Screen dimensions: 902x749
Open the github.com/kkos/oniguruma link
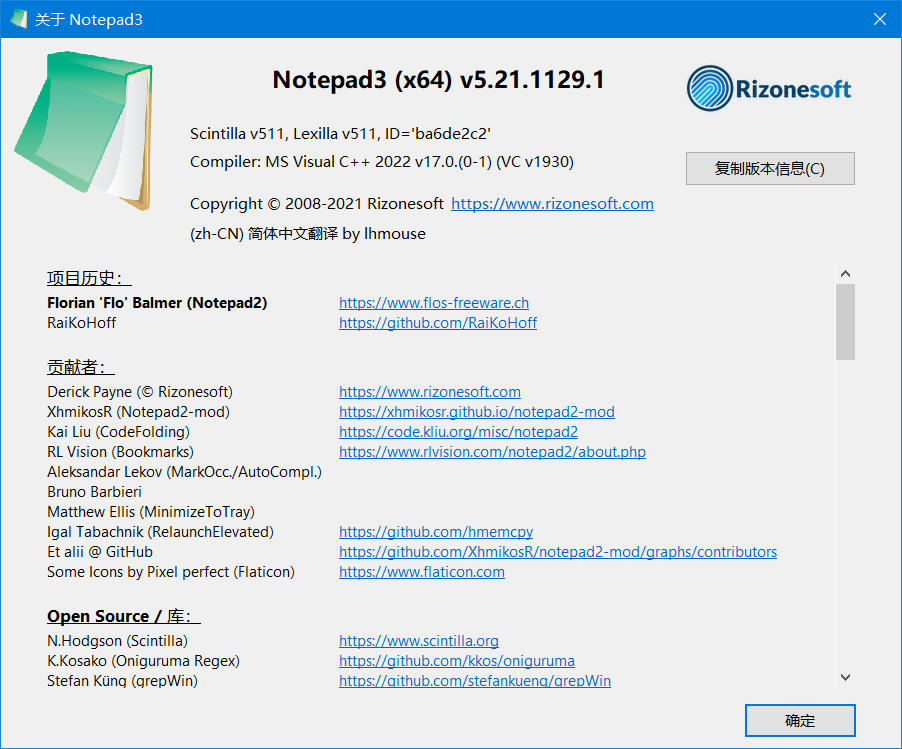click(x=457, y=660)
